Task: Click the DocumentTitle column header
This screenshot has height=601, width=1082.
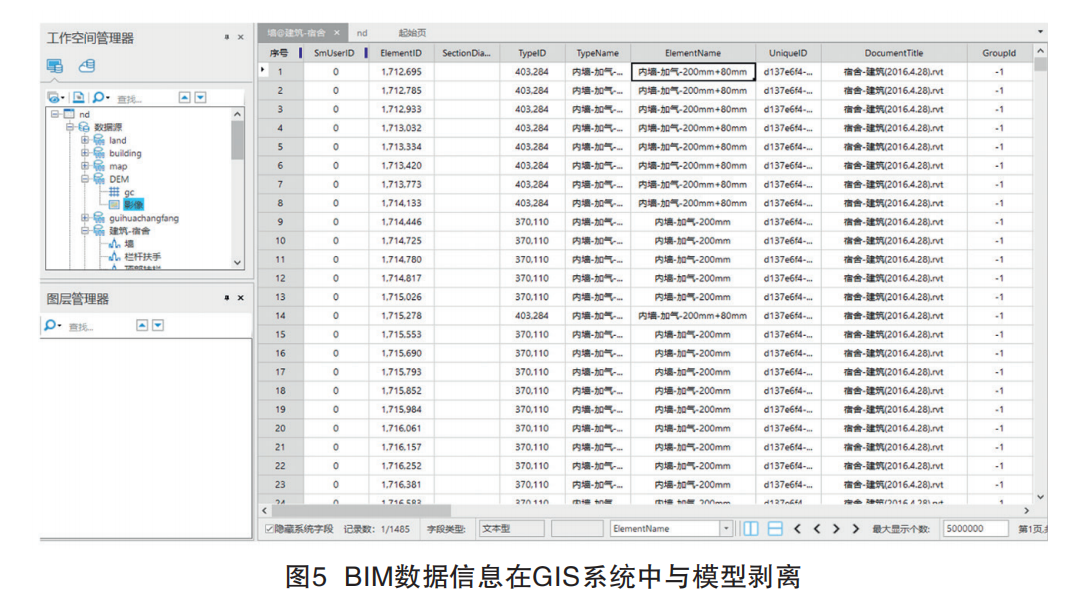Action: (894, 52)
